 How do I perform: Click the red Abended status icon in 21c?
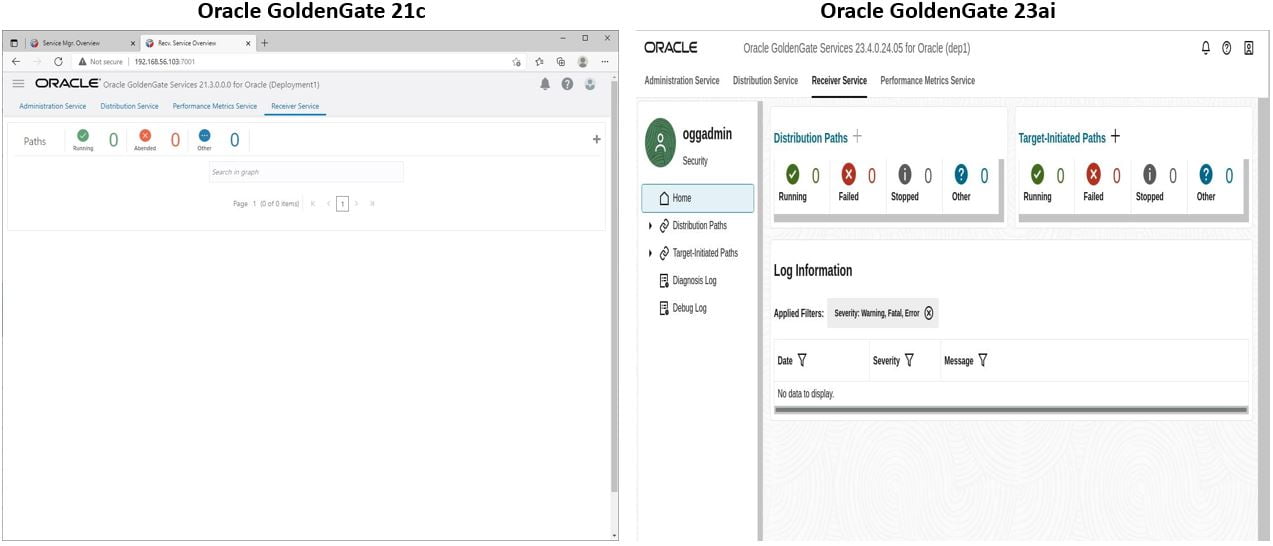[x=145, y=135]
